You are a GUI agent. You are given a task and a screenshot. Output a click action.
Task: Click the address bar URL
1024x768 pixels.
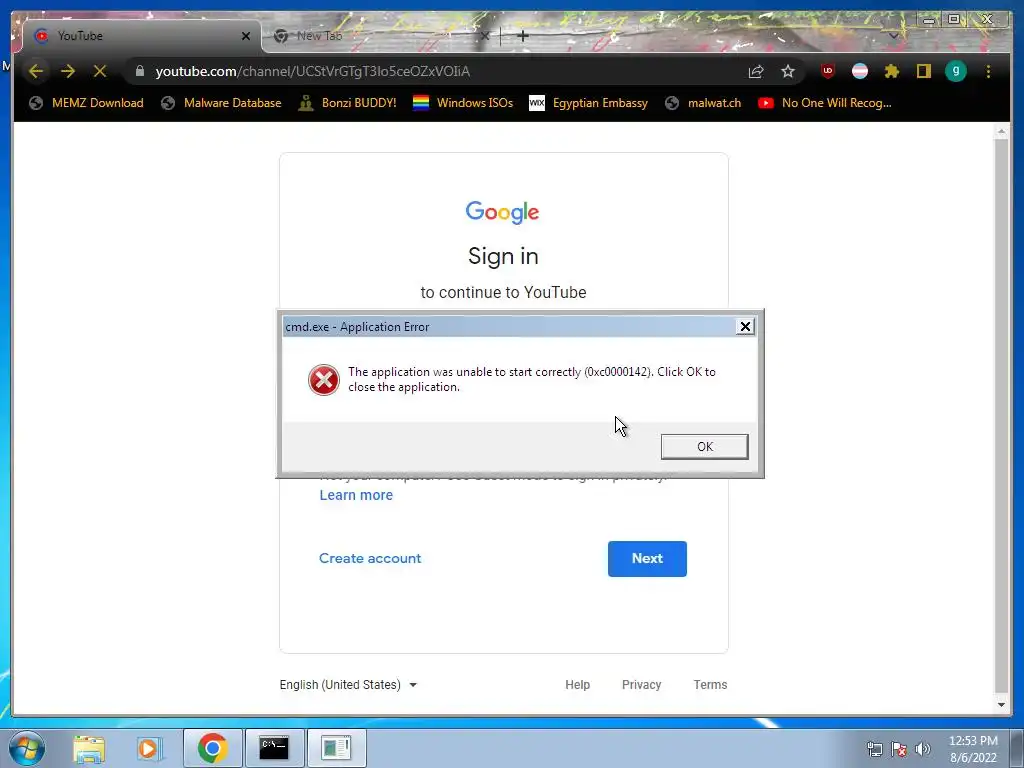point(312,71)
